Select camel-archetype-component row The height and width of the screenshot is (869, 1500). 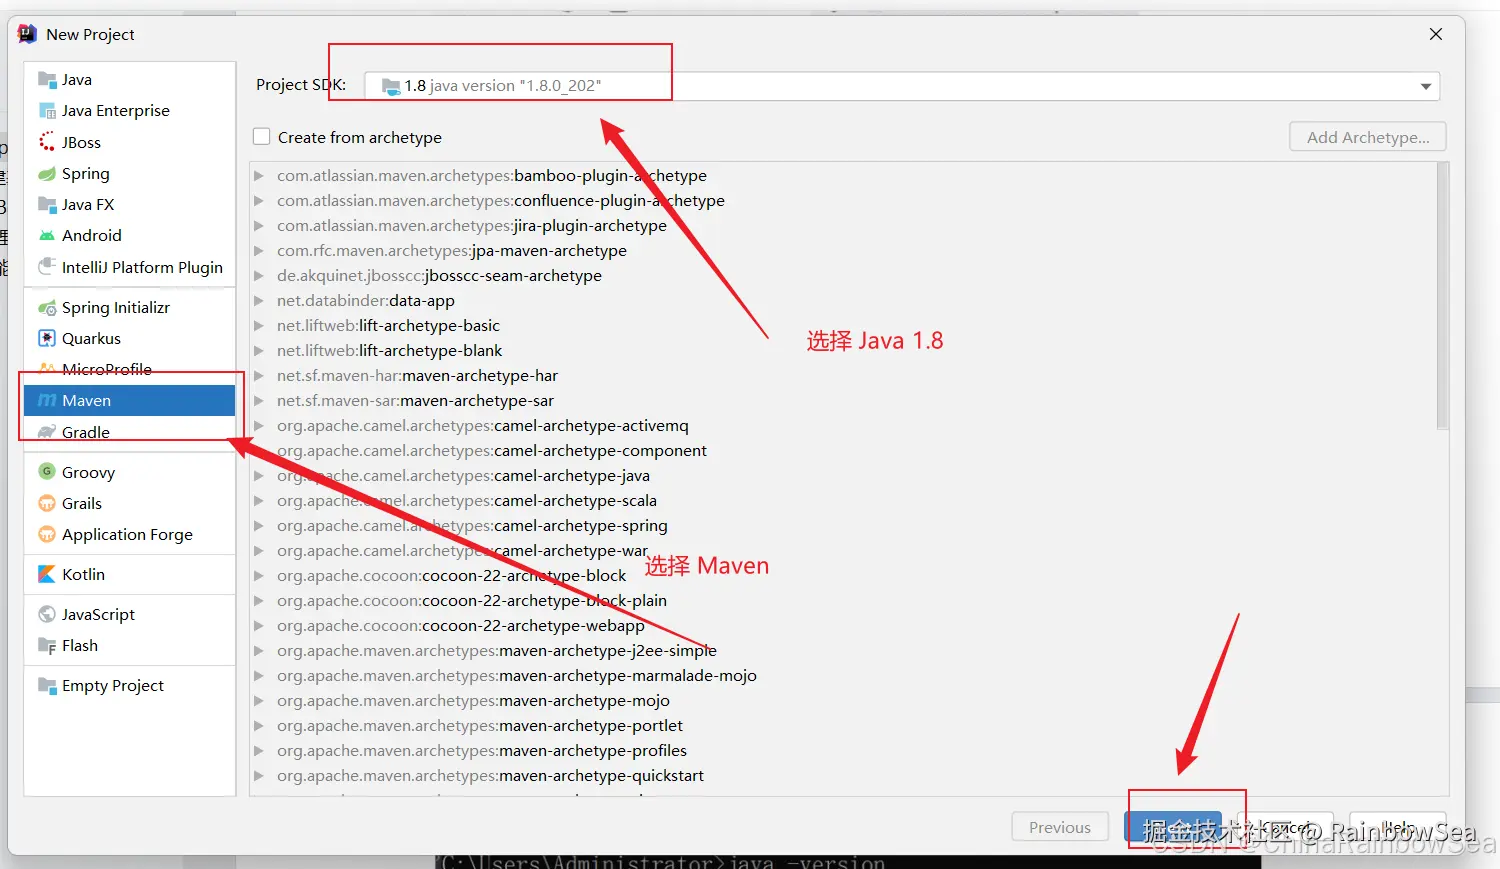click(x=845, y=451)
